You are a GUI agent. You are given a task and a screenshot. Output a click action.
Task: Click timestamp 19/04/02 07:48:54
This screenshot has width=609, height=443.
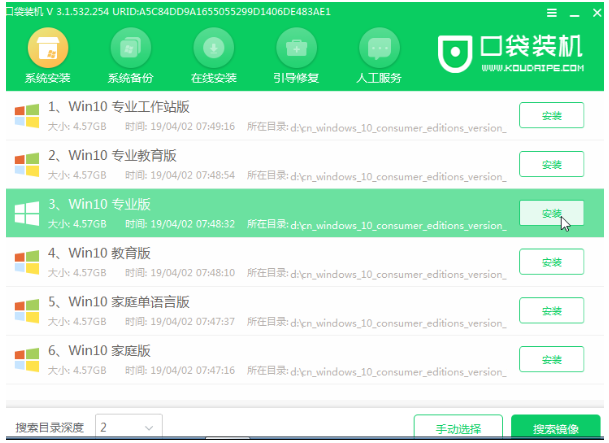pos(193,175)
